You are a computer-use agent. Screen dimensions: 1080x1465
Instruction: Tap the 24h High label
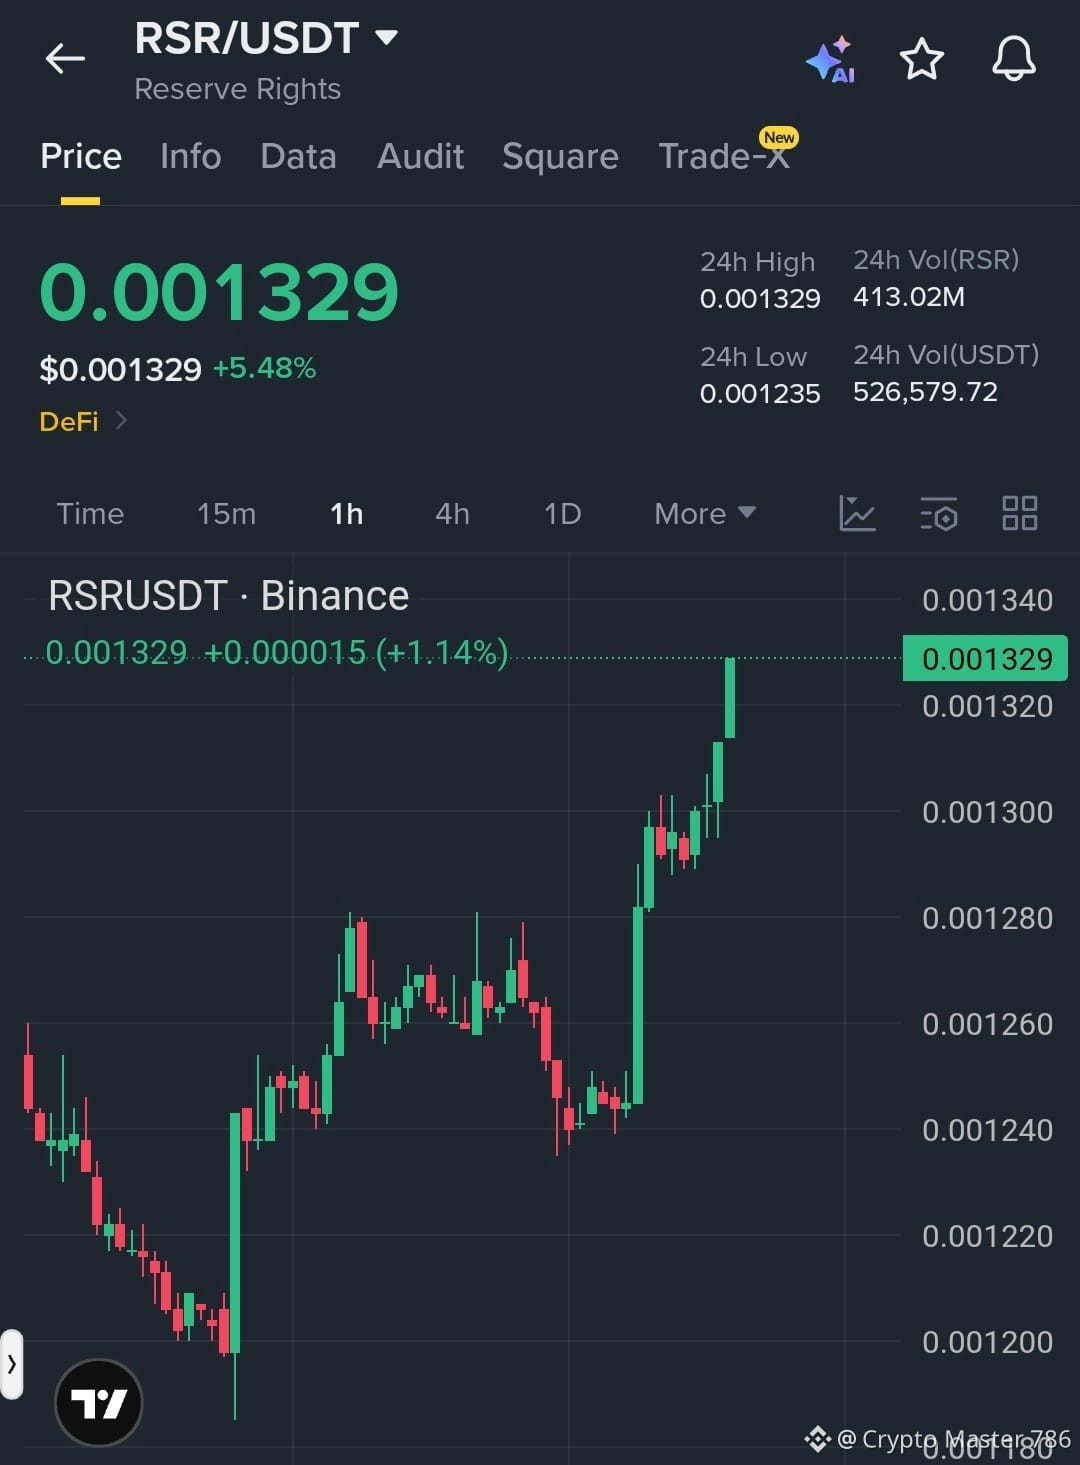pyautogui.click(x=757, y=261)
